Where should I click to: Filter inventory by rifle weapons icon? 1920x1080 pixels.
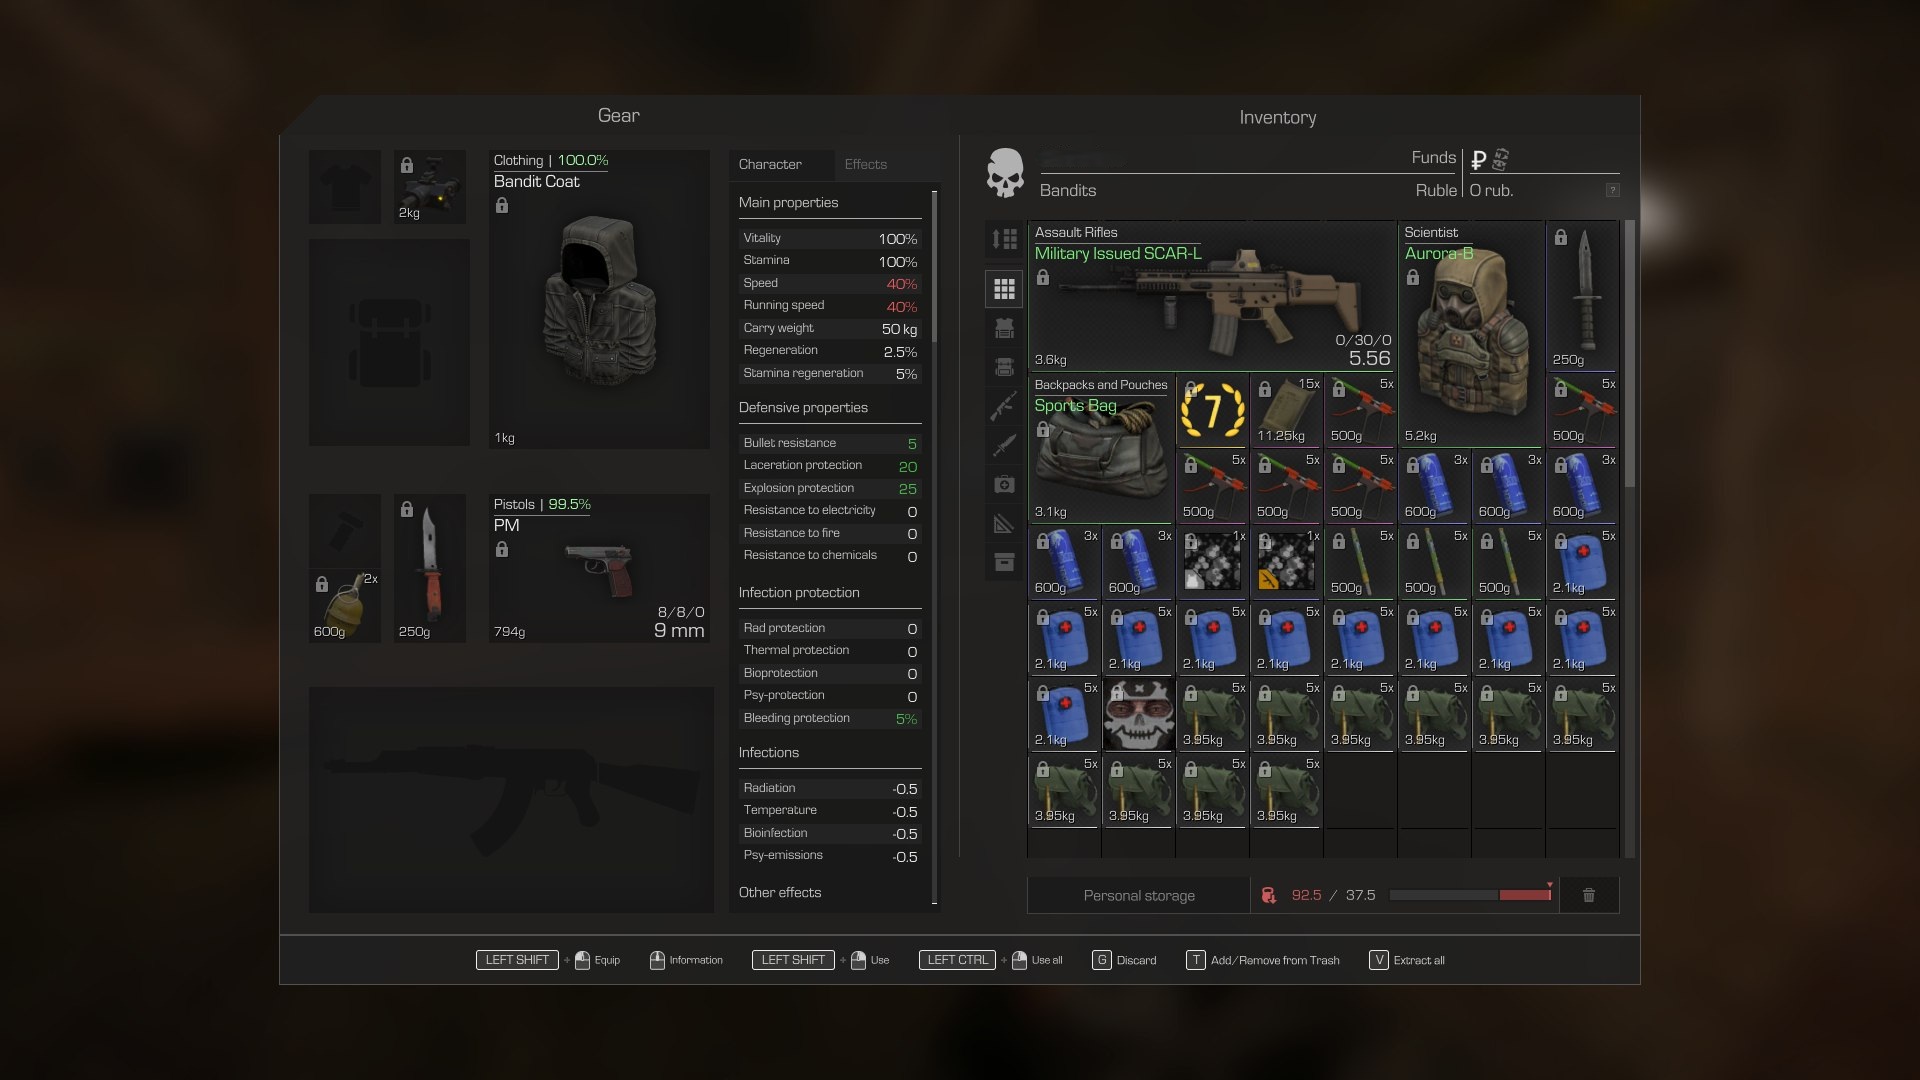[1004, 407]
